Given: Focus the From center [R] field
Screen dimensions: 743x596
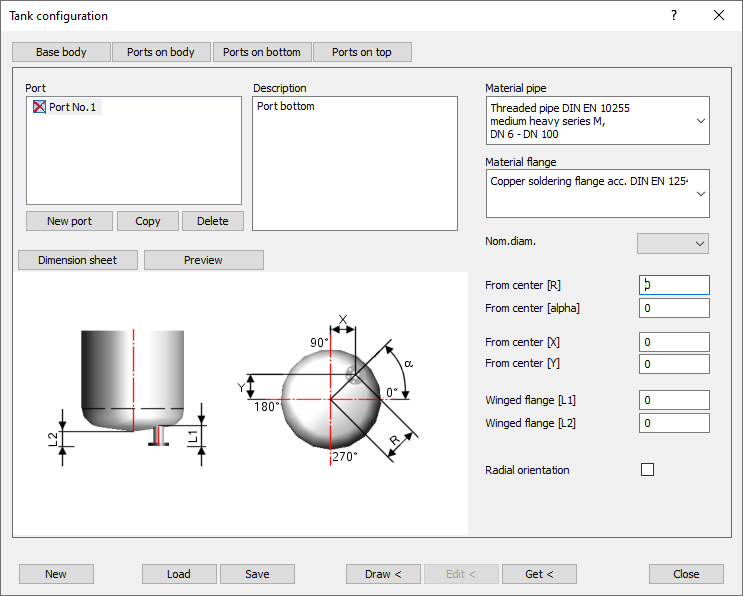Looking at the screenshot, I should coord(674,285).
